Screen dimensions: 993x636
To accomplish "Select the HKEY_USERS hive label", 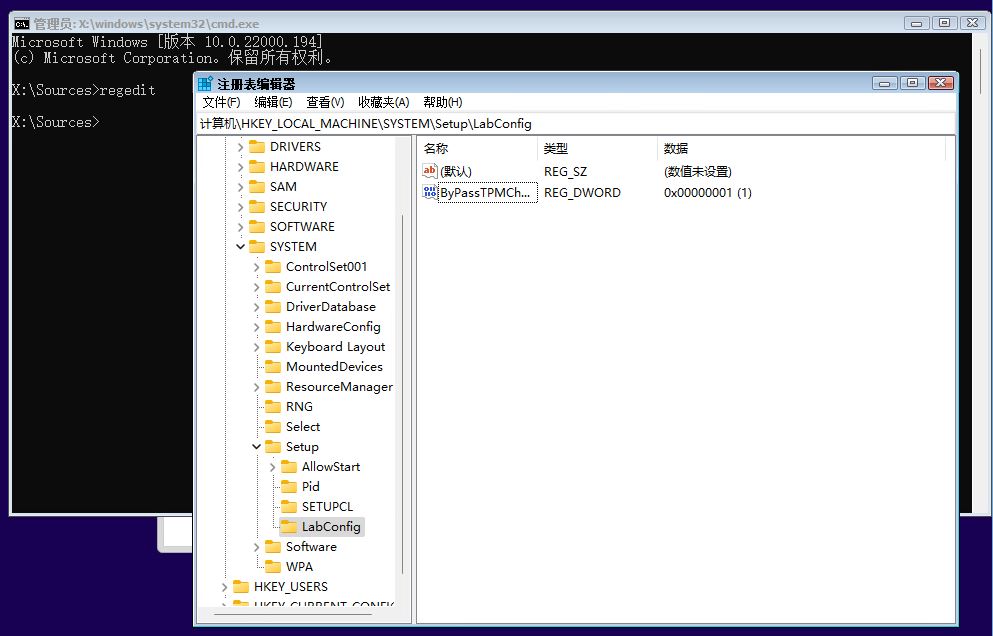I will pos(291,587).
